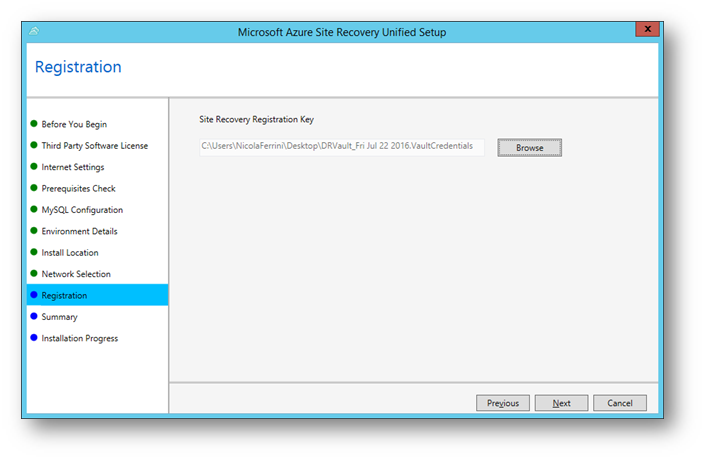Click the green bullet beside Before You Begin
Viewport: 706px width, 461px height.
(x=34, y=124)
